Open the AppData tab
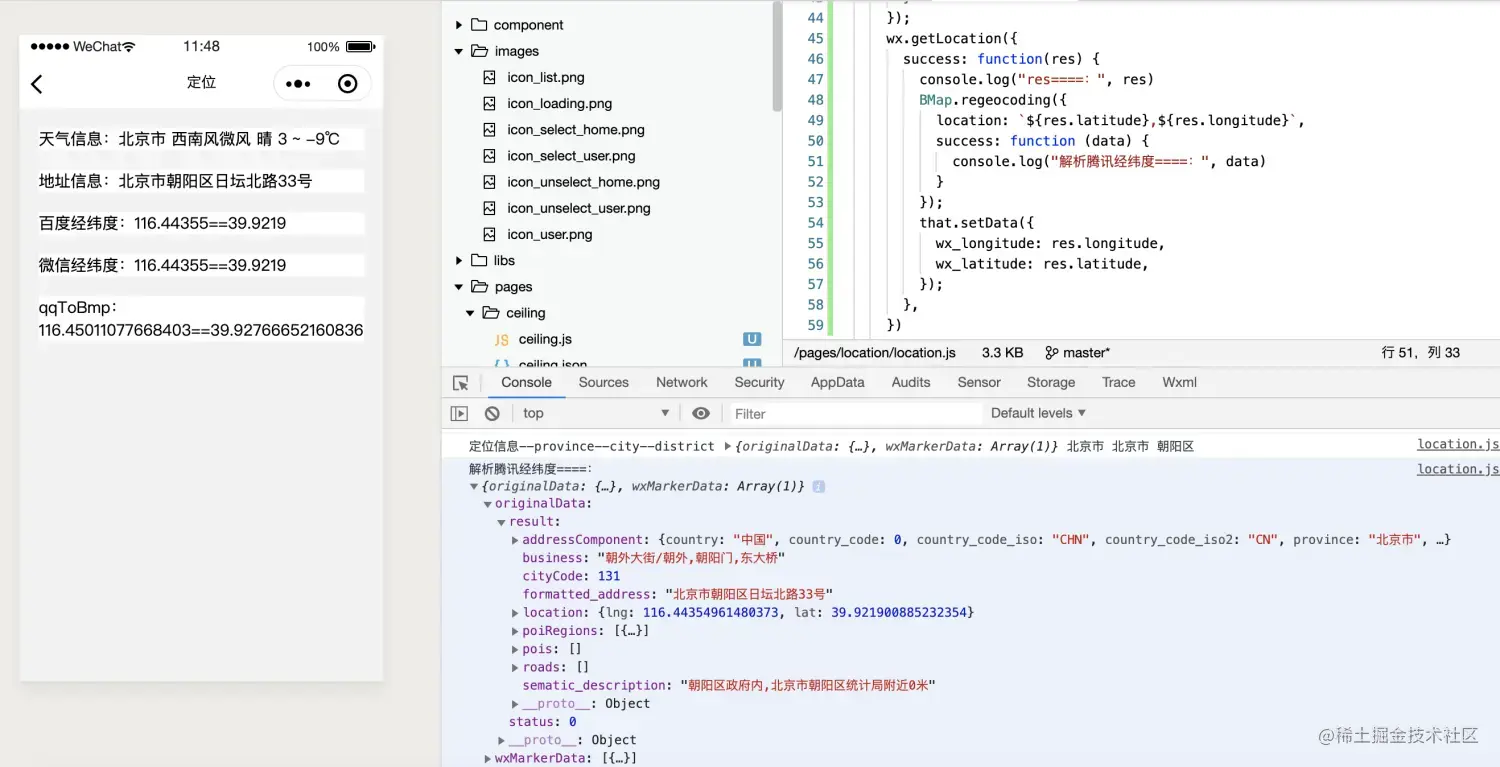This screenshot has height=767, width=1500. (x=837, y=382)
